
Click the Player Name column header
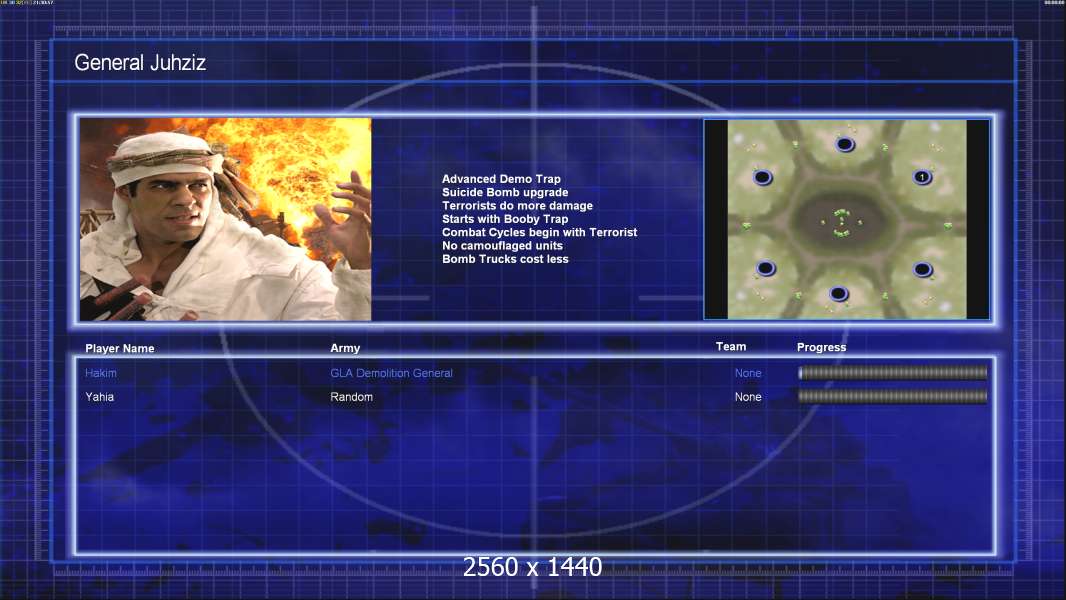pyautogui.click(x=120, y=349)
